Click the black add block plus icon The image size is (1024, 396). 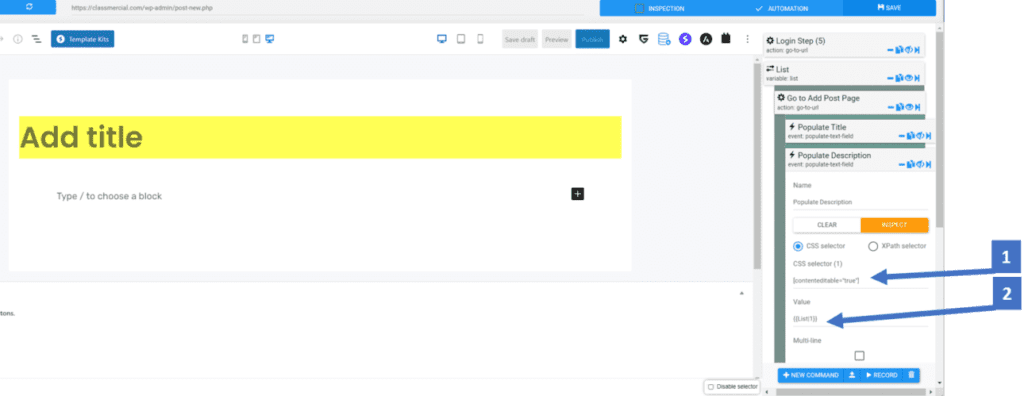point(578,193)
